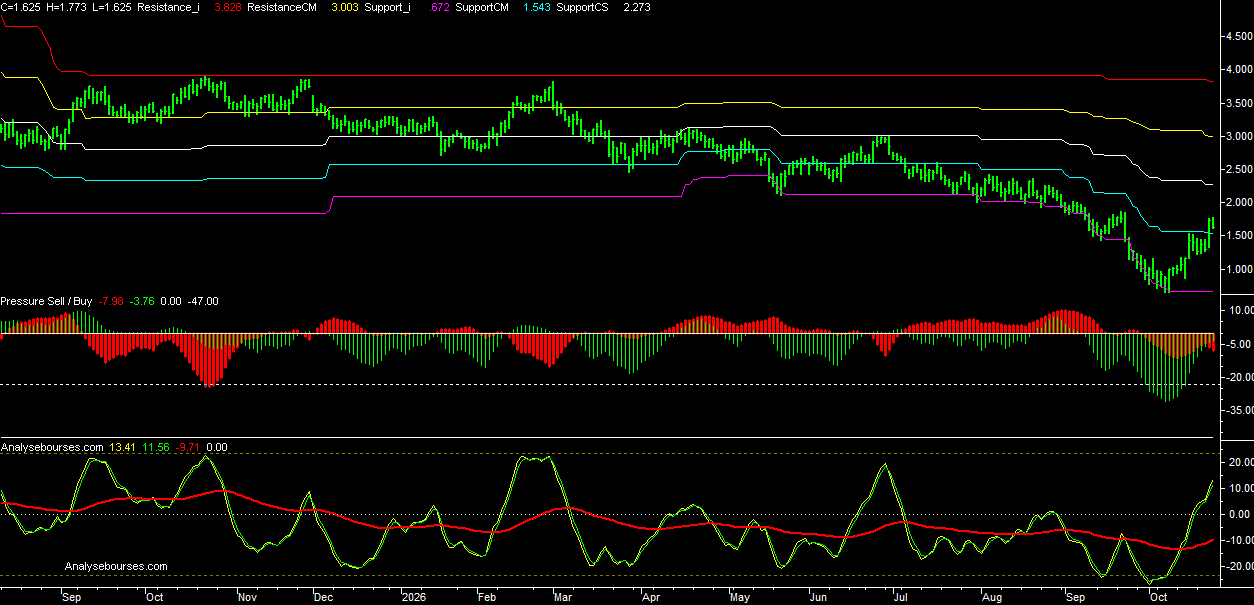The width and height of the screenshot is (1254, 605).
Task: Click the 4.000 price axis label
Action: [x=1238, y=69]
